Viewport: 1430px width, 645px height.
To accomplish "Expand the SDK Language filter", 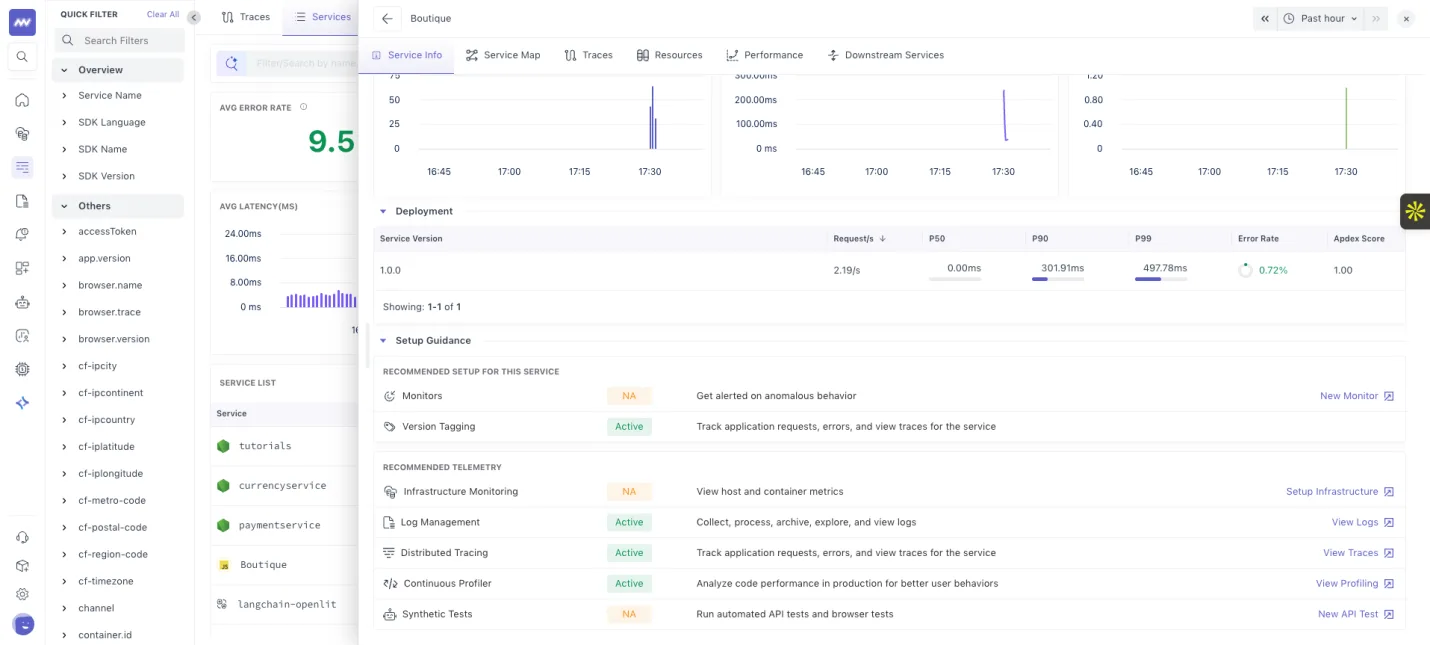I will coord(64,123).
